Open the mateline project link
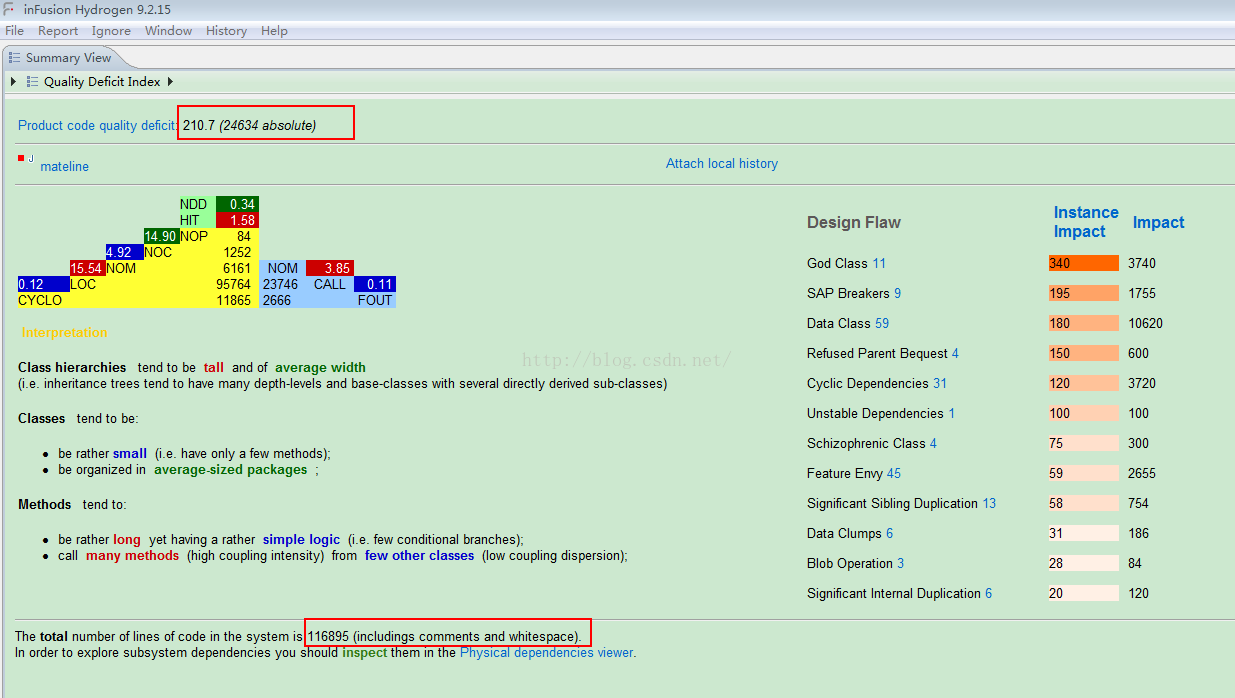The image size is (1235, 698). tap(64, 167)
